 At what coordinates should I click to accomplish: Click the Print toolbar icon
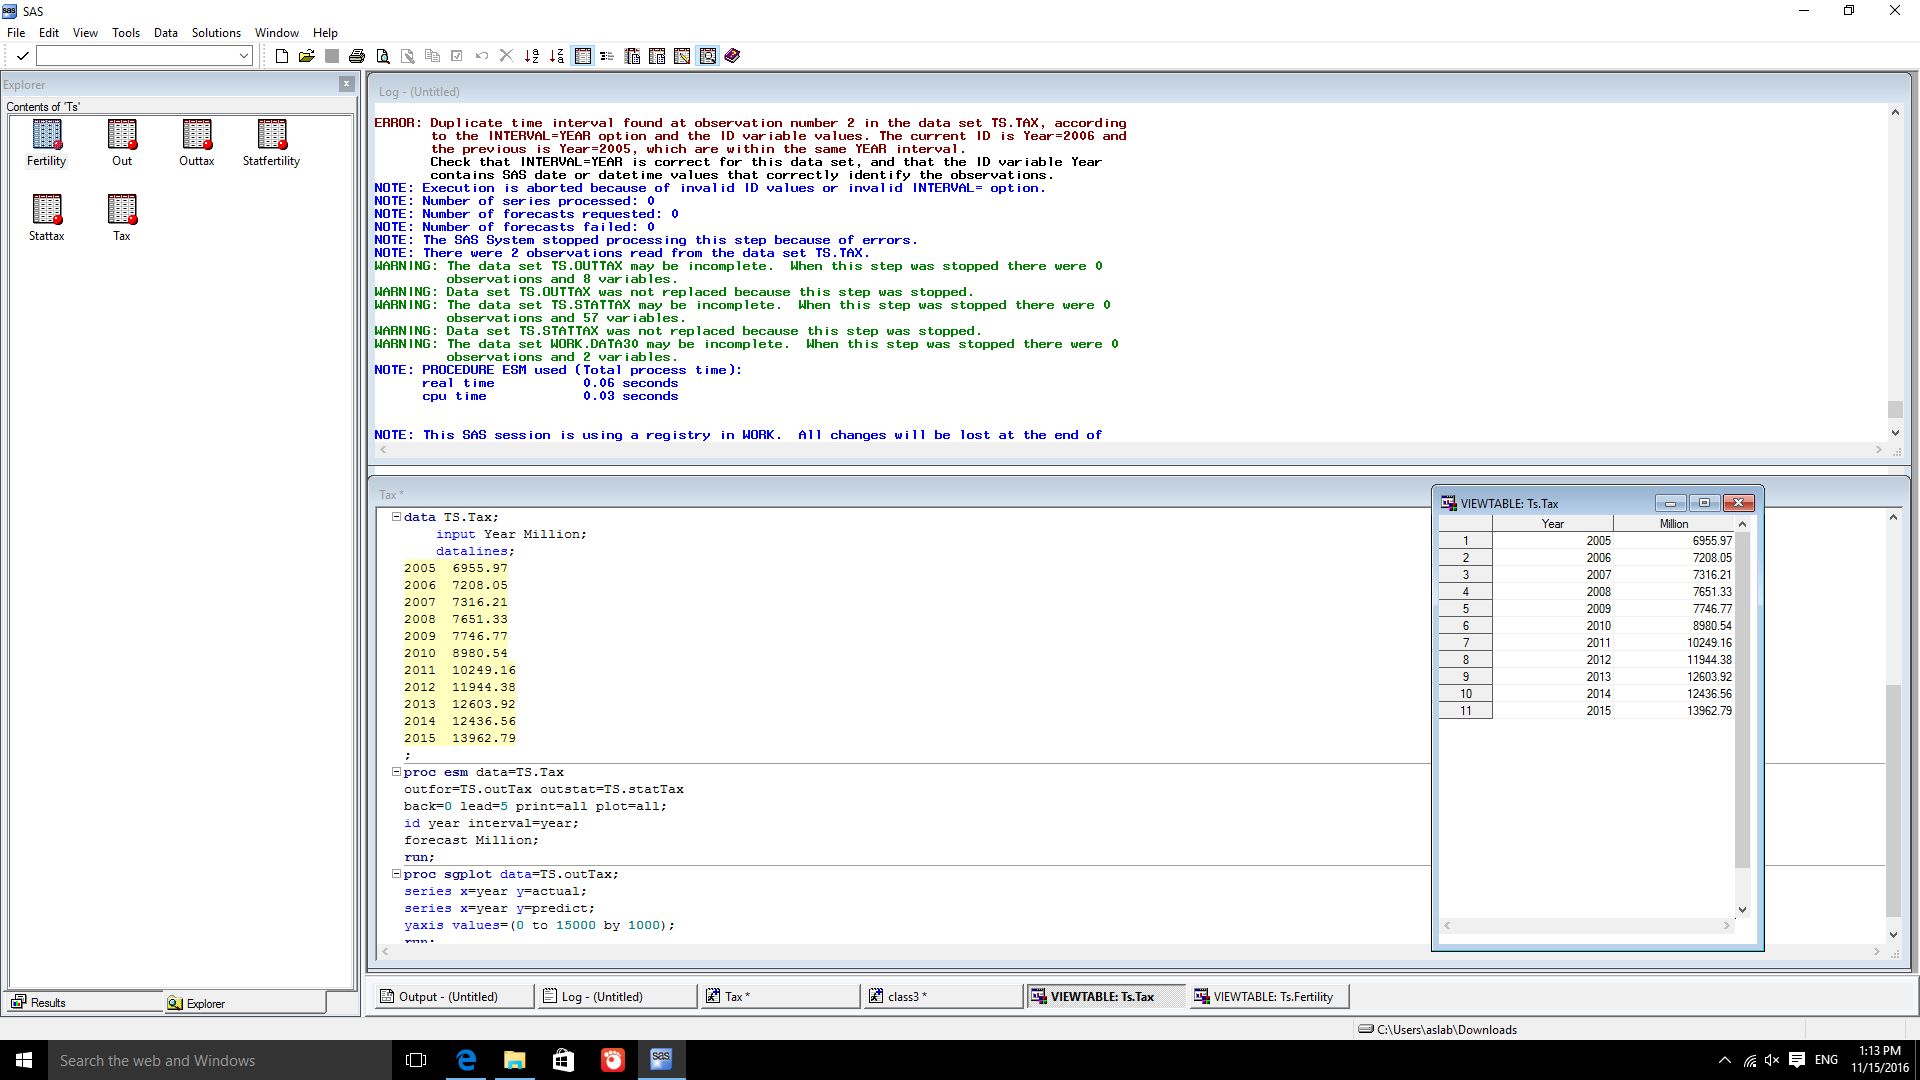pyautogui.click(x=357, y=56)
